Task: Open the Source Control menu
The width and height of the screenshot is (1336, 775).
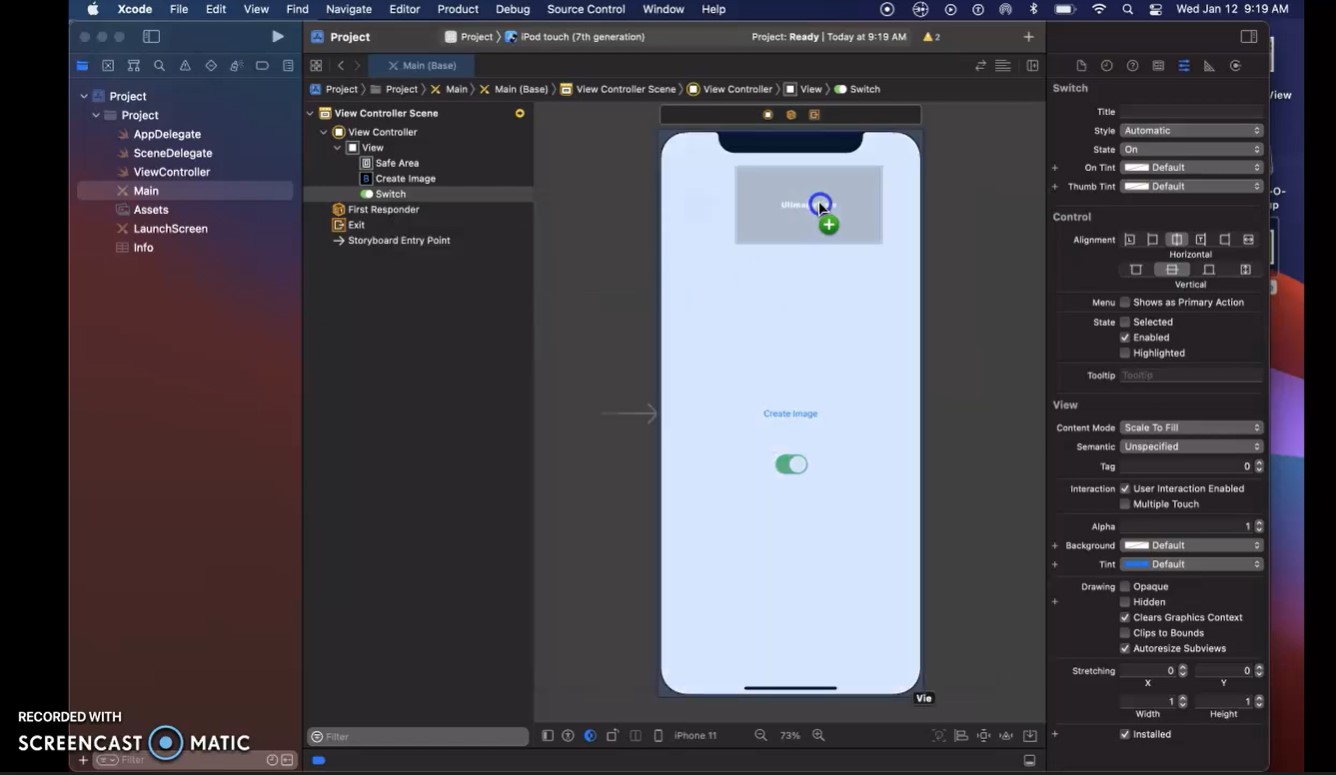Action: click(586, 9)
